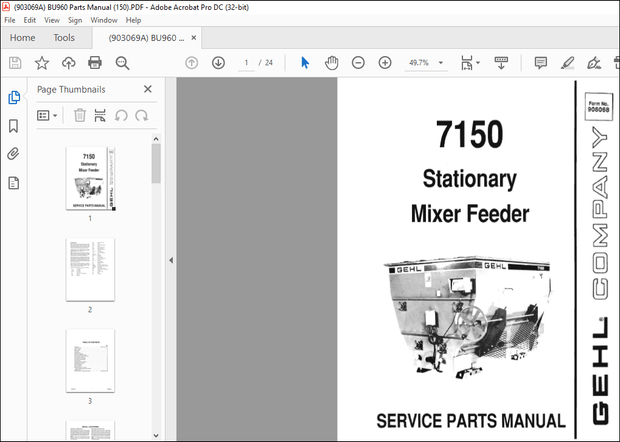620x442 pixels.
Task: Open the Help menu
Action: [133, 20]
